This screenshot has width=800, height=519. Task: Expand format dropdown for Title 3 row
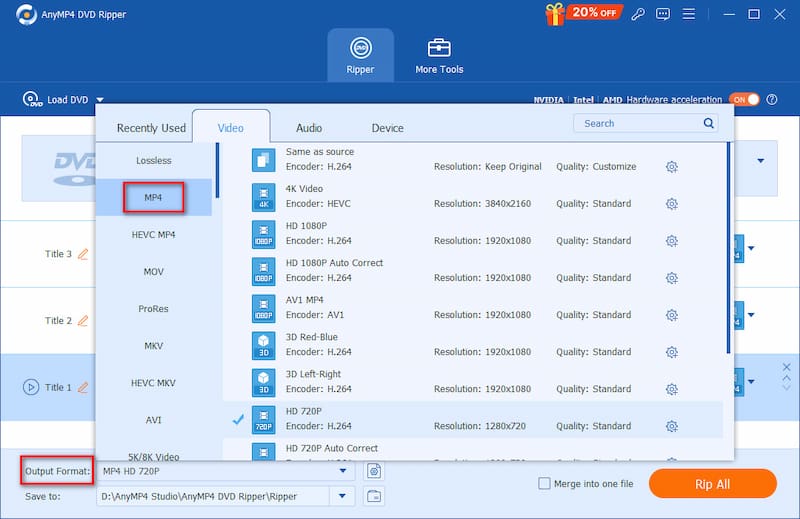click(x=751, y=249)
